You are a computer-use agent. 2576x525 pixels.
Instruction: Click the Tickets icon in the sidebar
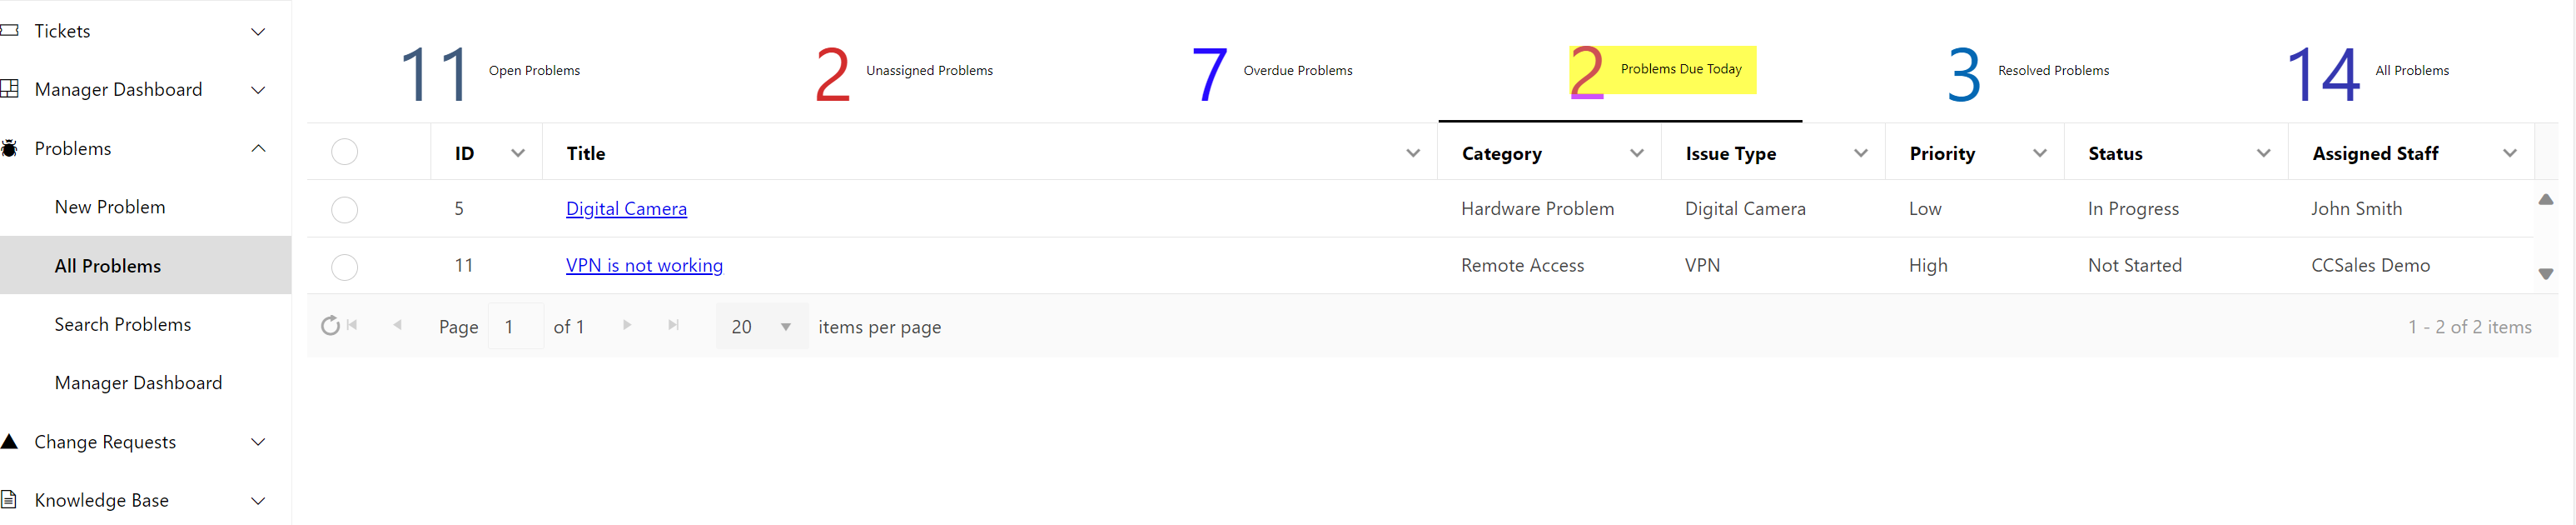(10, 31)
